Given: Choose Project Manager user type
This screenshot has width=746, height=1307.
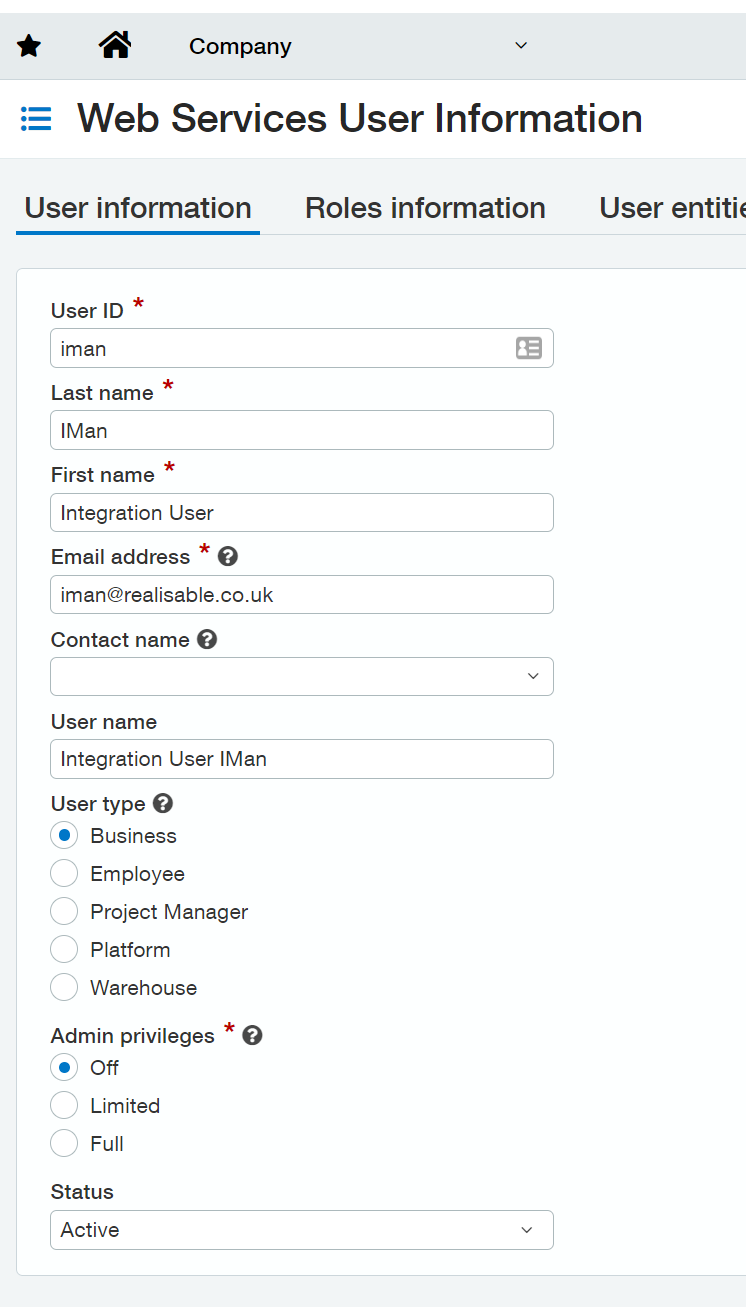Looking at the screenshot, I should pos(64,912).
